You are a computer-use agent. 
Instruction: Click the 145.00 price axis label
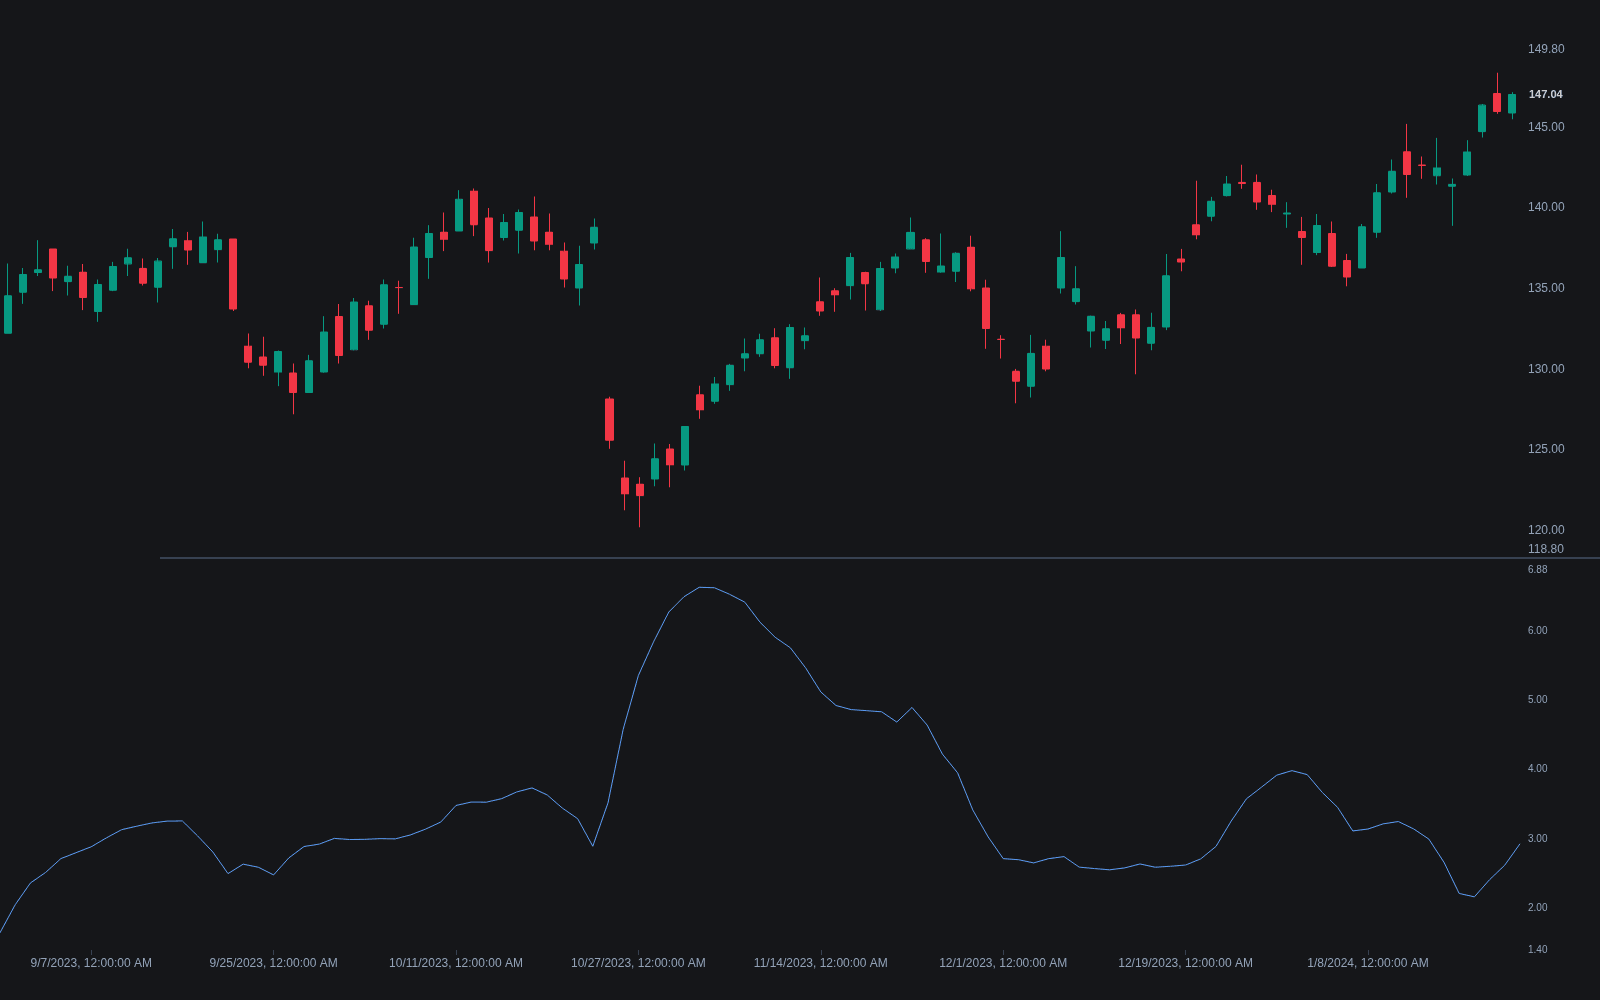(x=1546, y=127)
